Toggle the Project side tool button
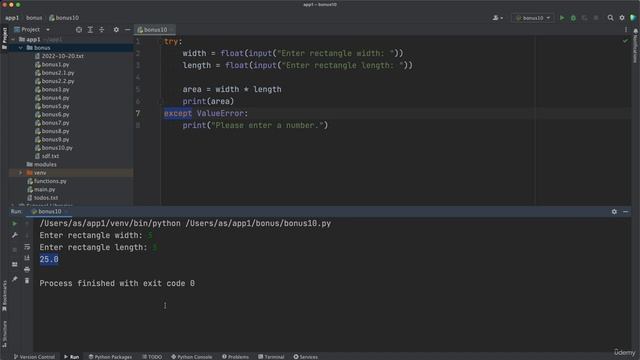The height and width of the screenshot is (360, 640). click(4, 38)
